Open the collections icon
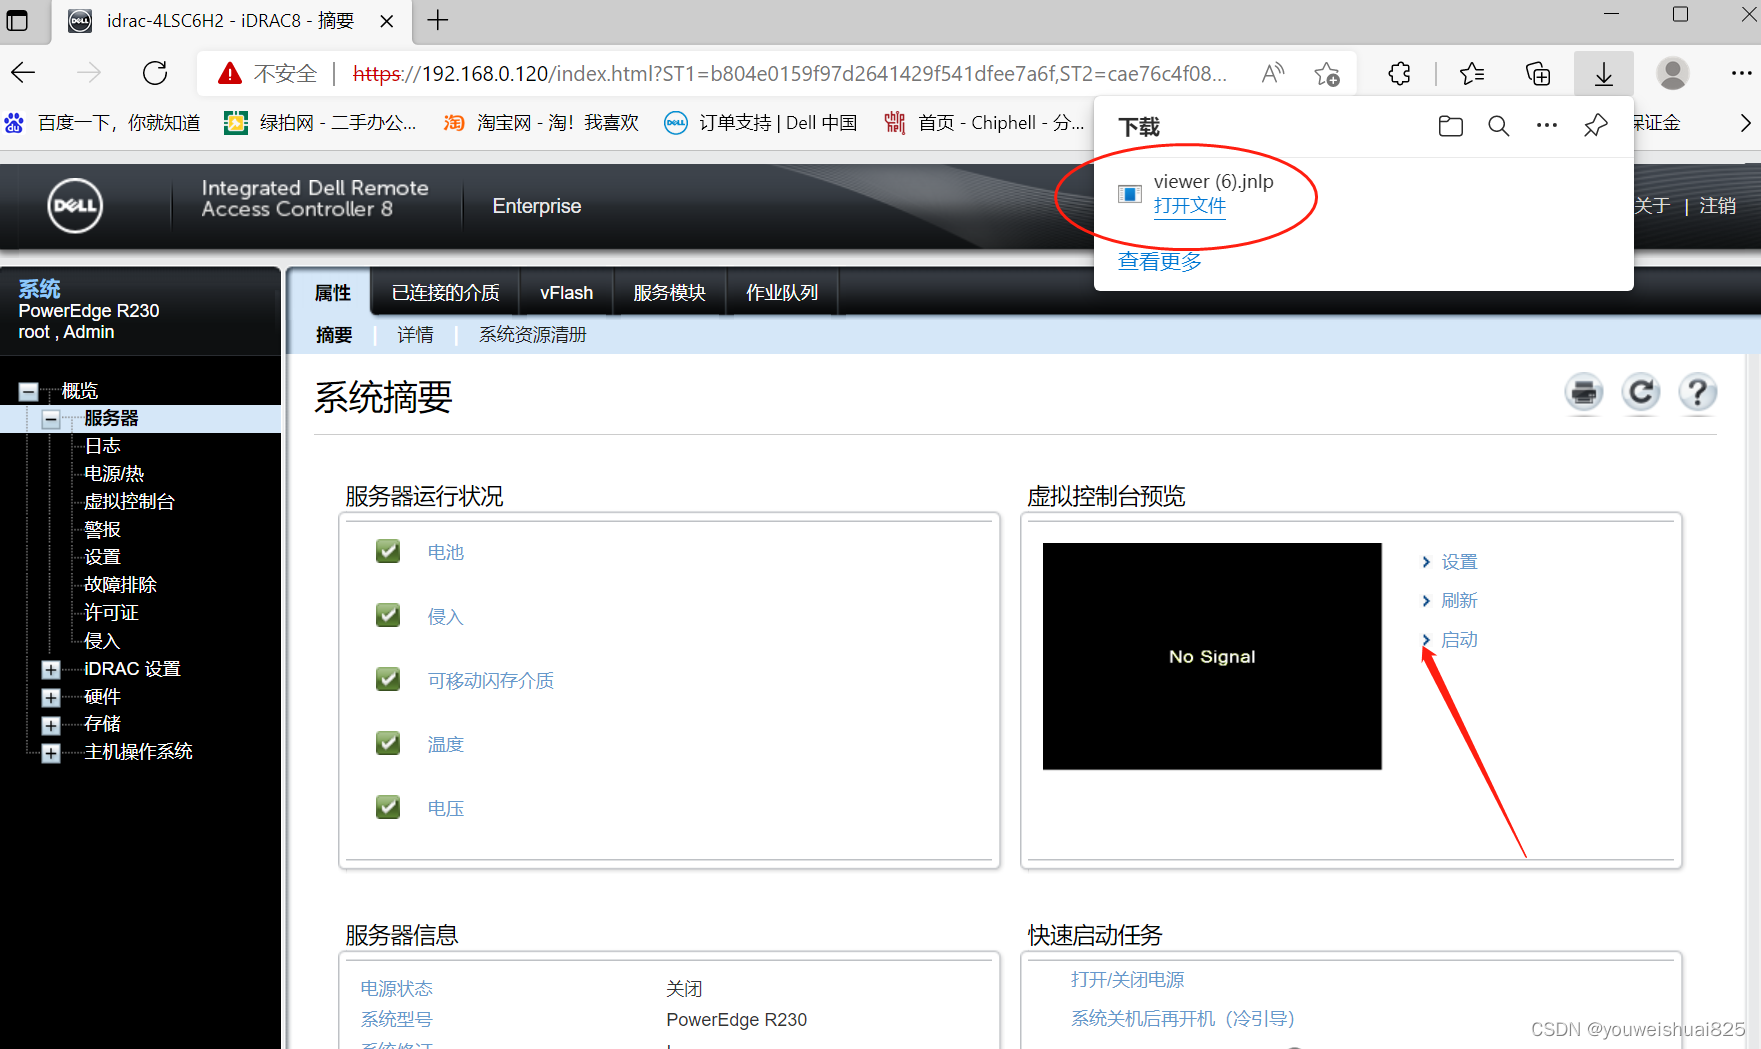 [x=1538, y=73]
